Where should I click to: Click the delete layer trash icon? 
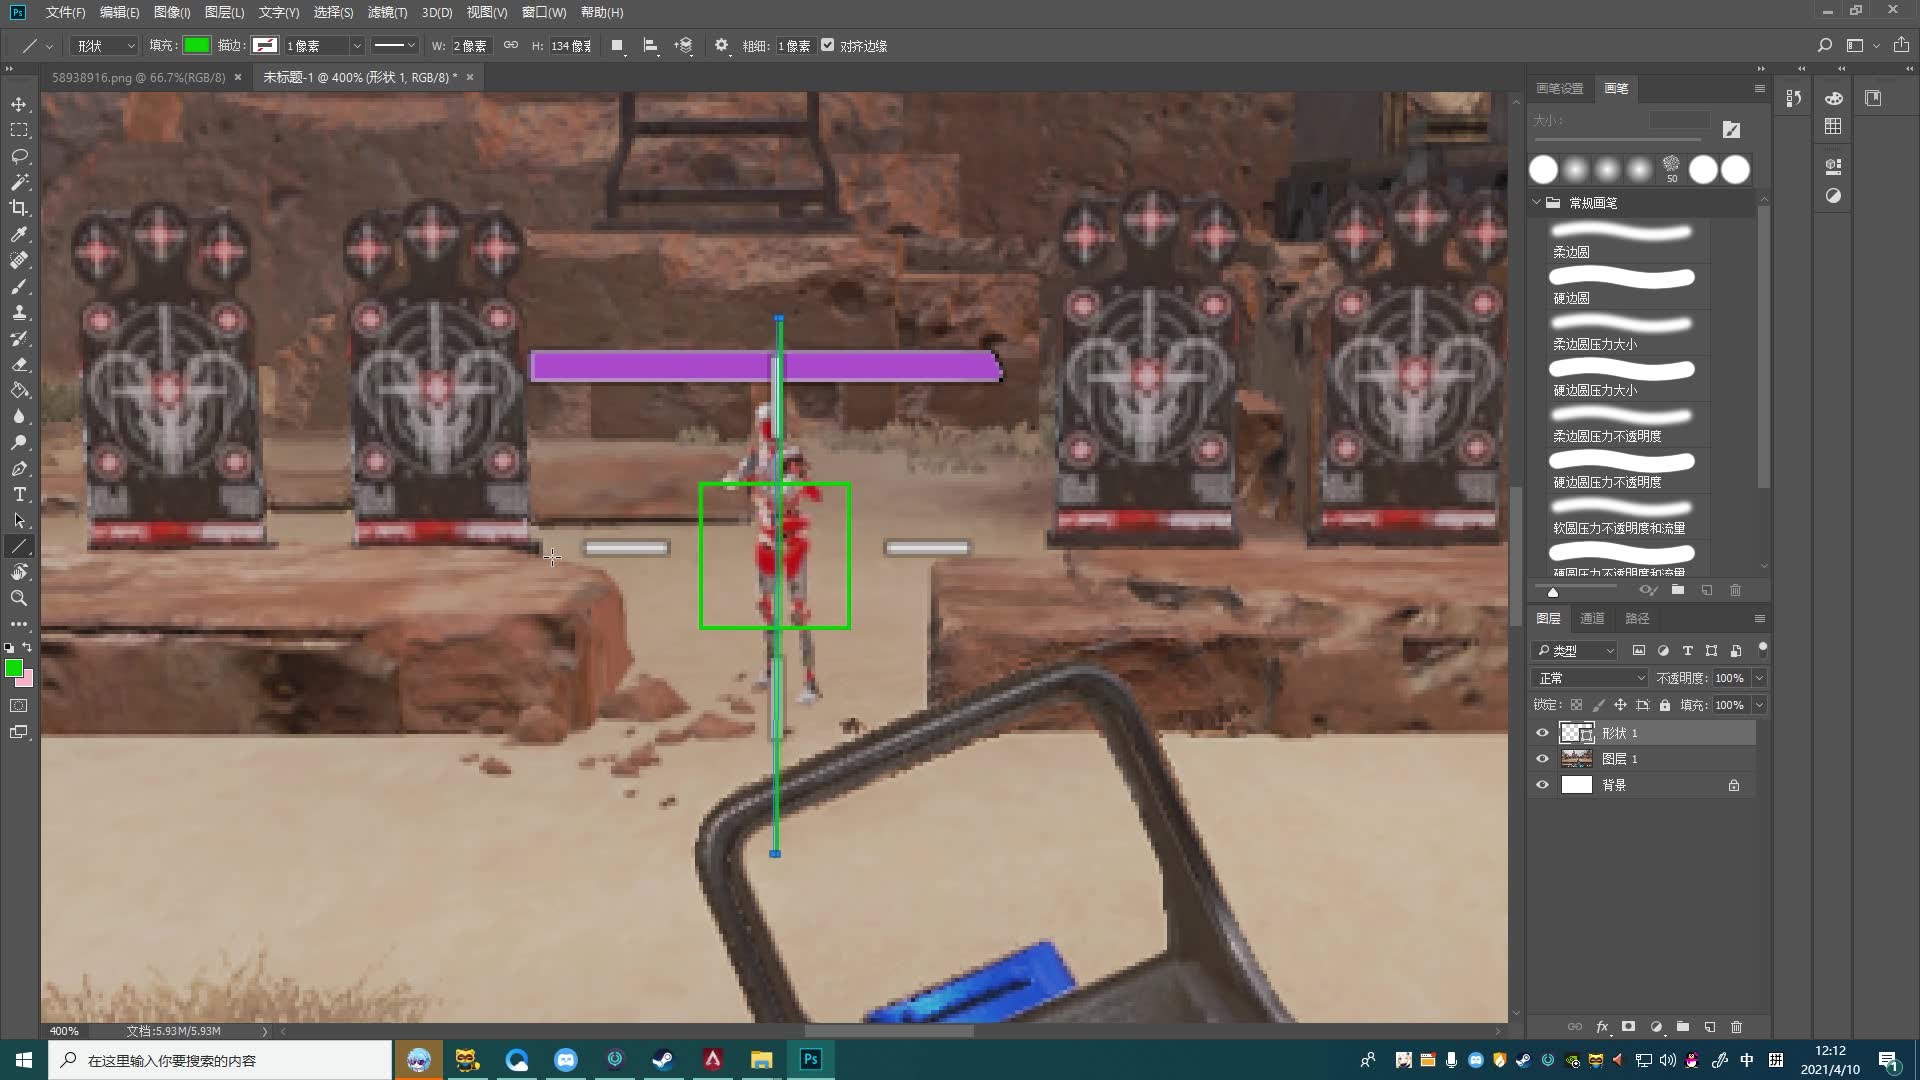(x=1736, y=1027)
